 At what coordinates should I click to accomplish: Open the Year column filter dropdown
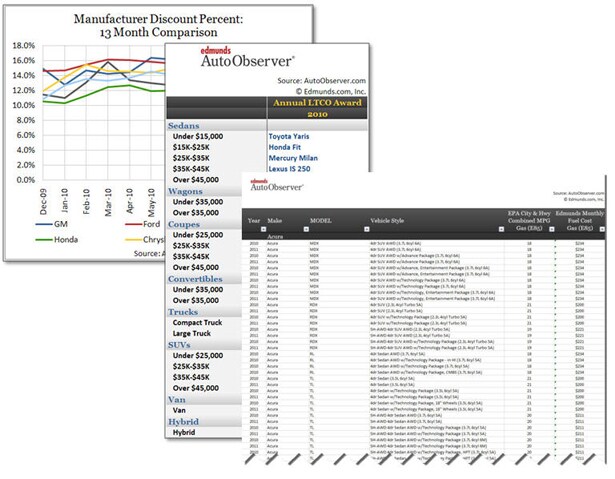click(263, 229)
